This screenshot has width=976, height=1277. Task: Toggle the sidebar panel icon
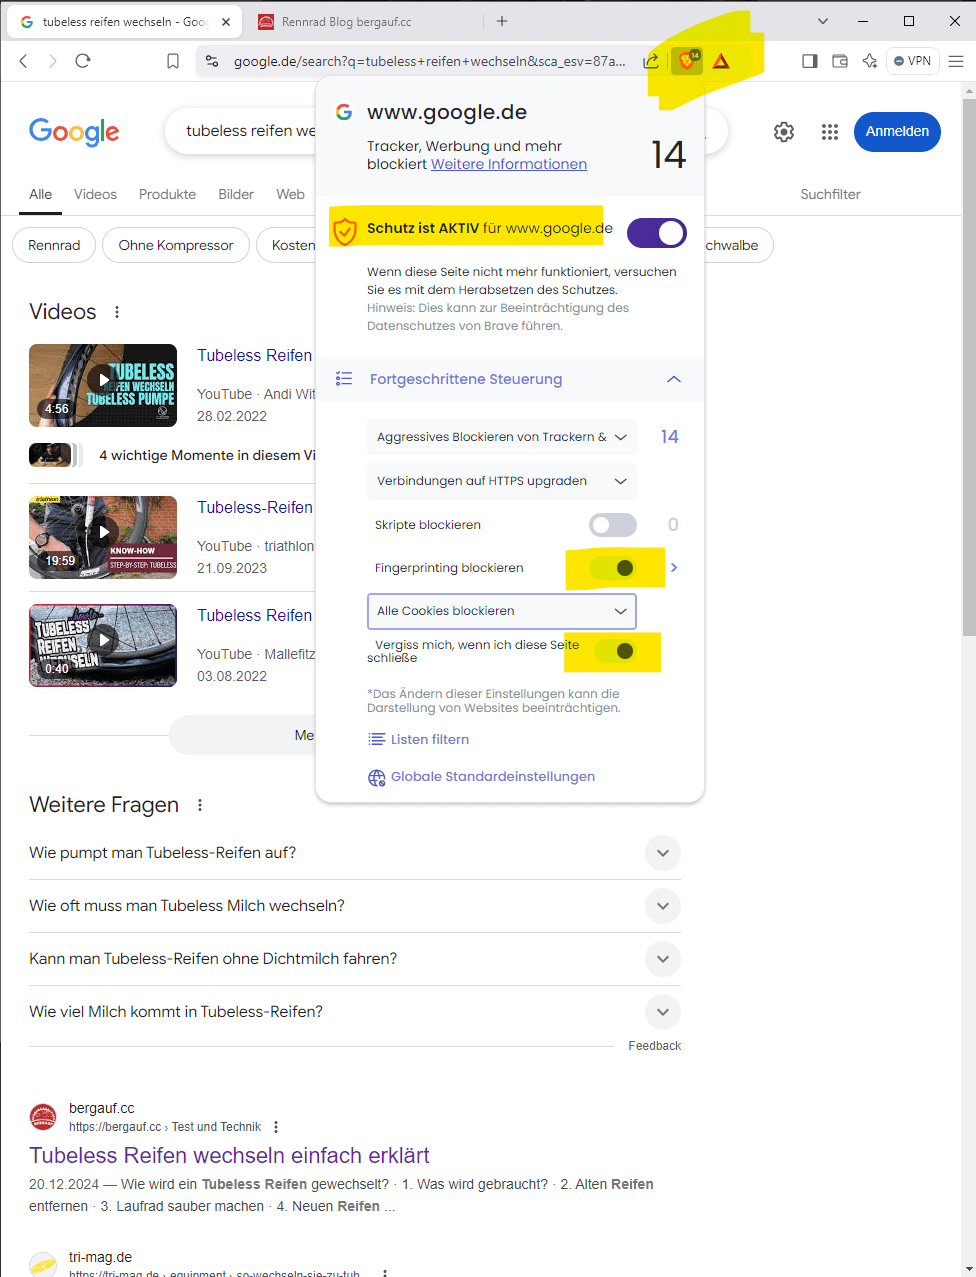(810, 61)
